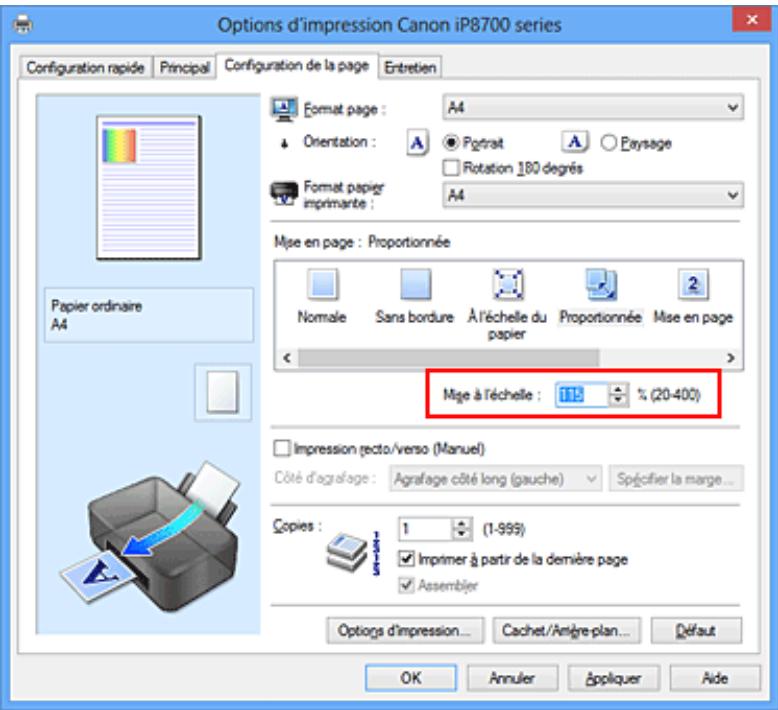The height and width of the screenshot is (710, 778).
Task: Choose the À l'échelle du papier layout icon
Action: point(508,284)
